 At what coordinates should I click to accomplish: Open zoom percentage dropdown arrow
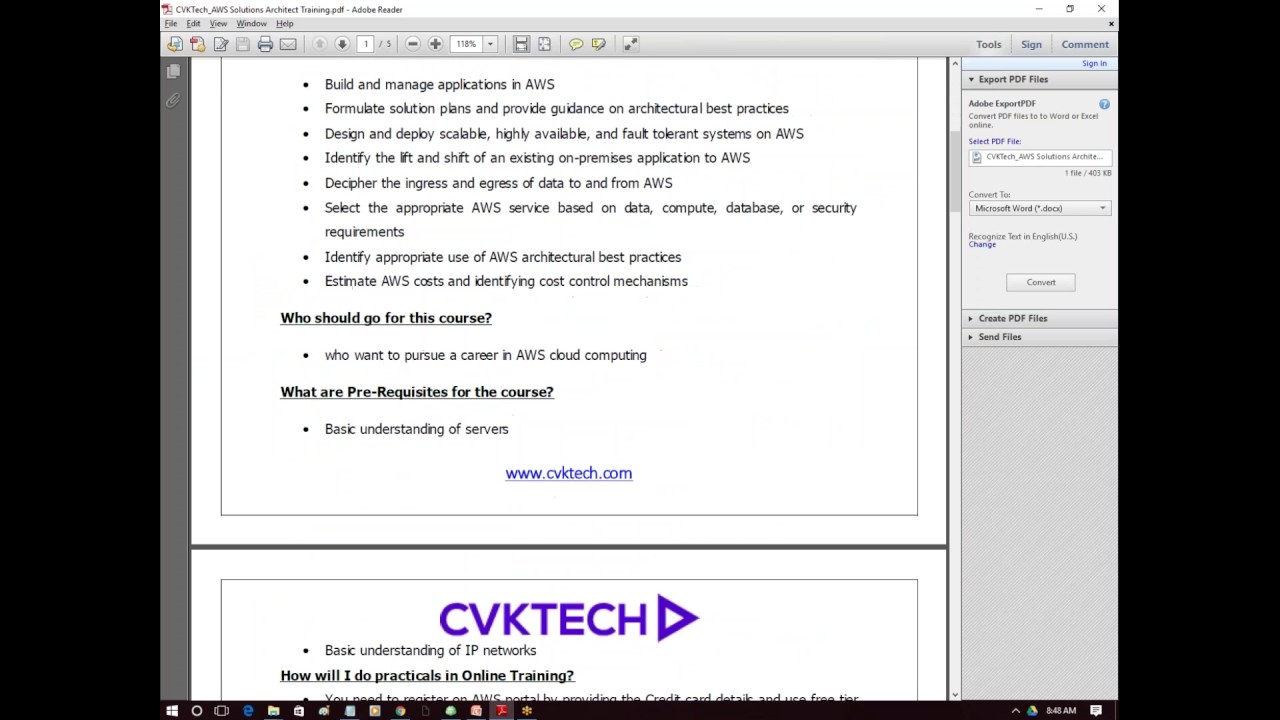click(490, 44)
